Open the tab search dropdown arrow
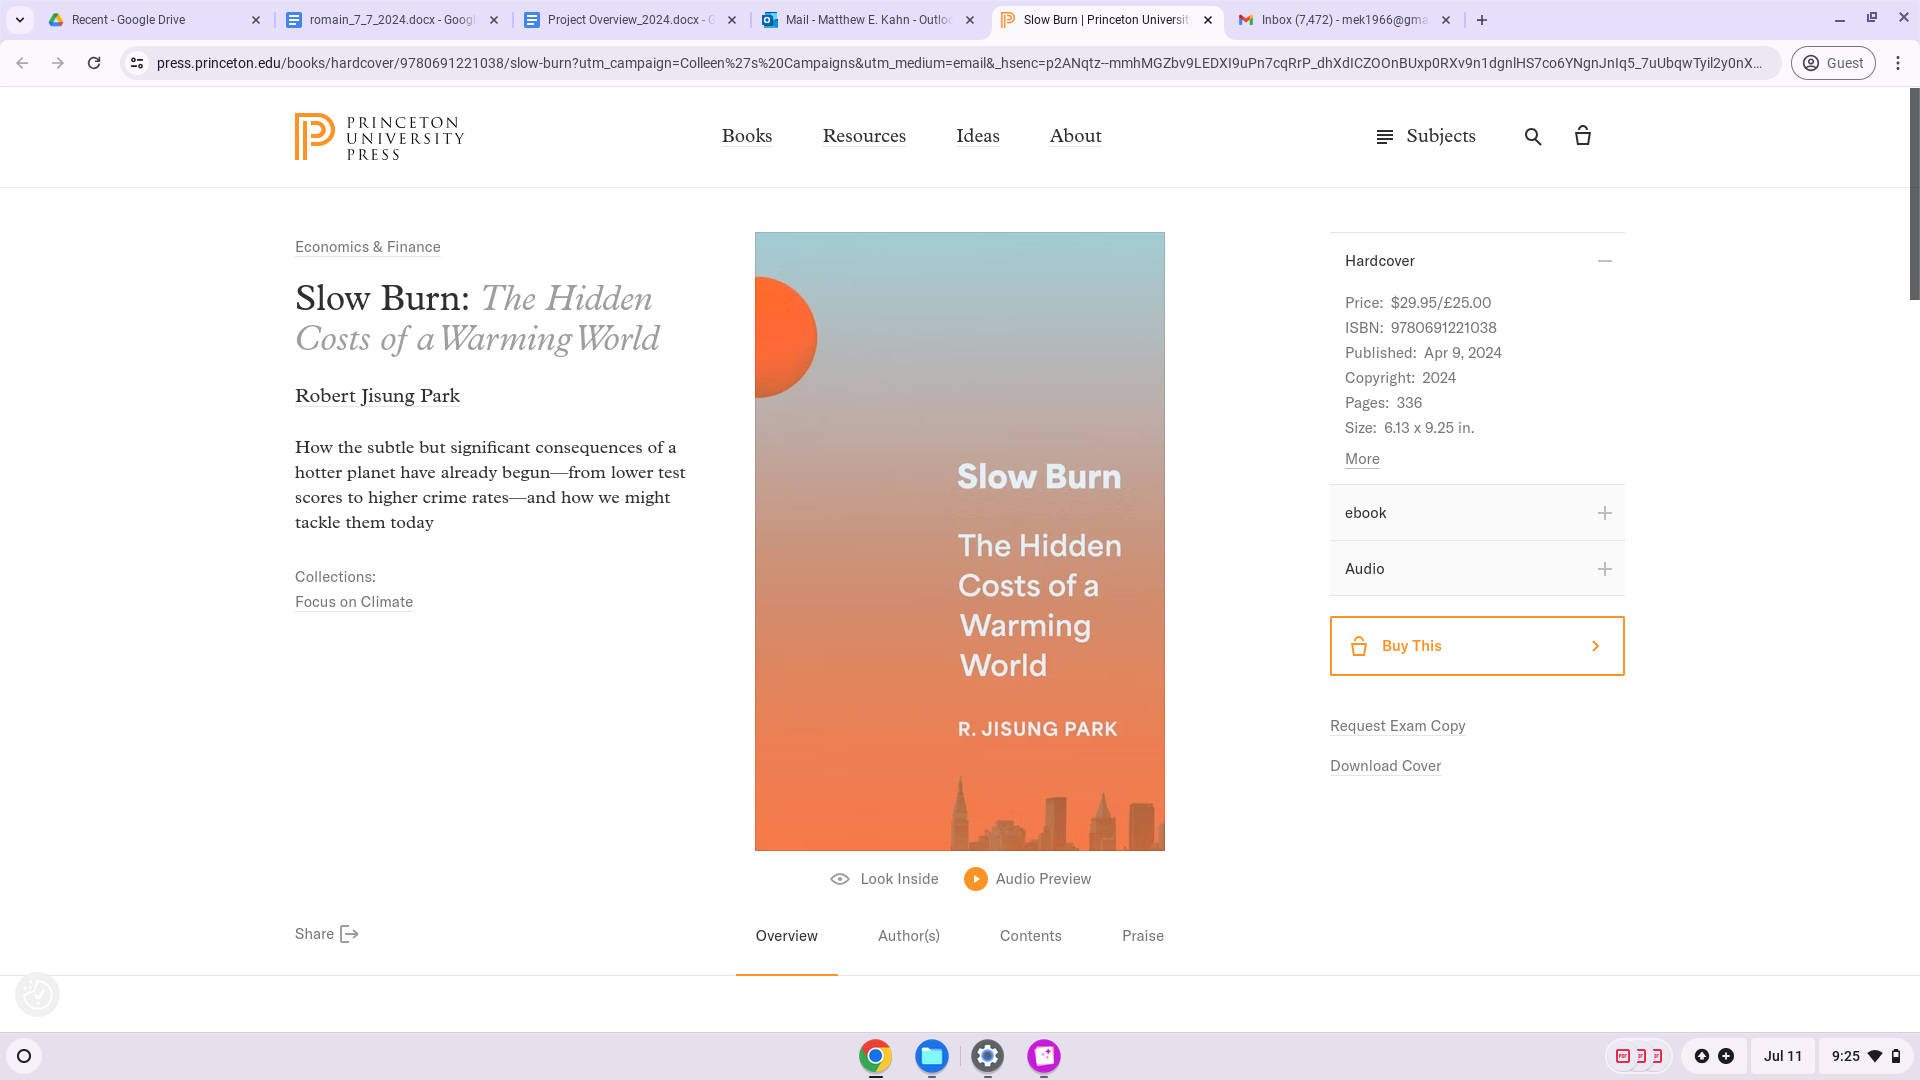This screenshot has height=1080, width=1920. (x=20, y=20)
